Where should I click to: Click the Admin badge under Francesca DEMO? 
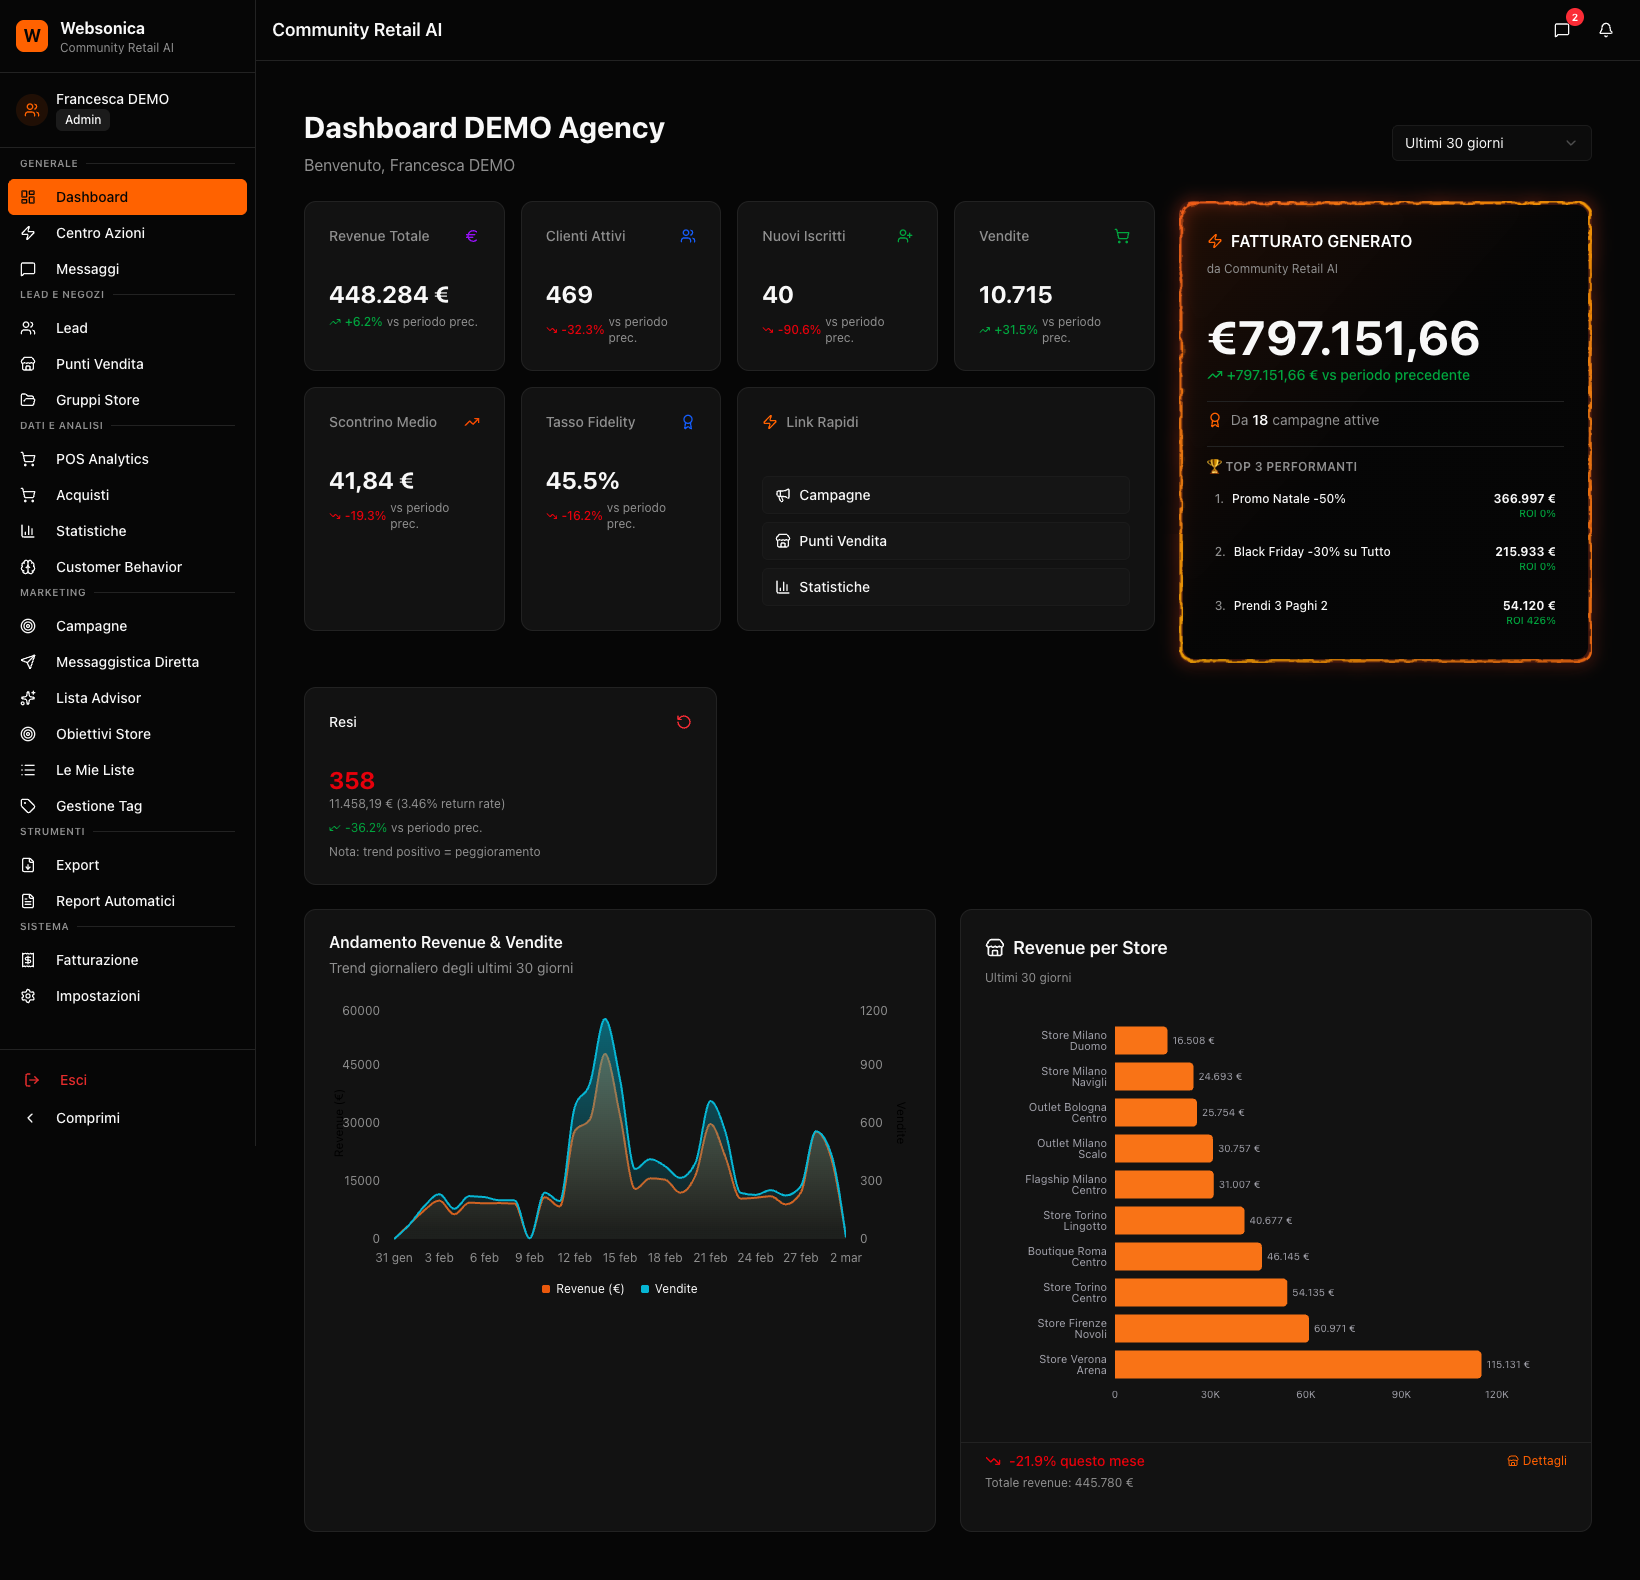click(83, 119)
